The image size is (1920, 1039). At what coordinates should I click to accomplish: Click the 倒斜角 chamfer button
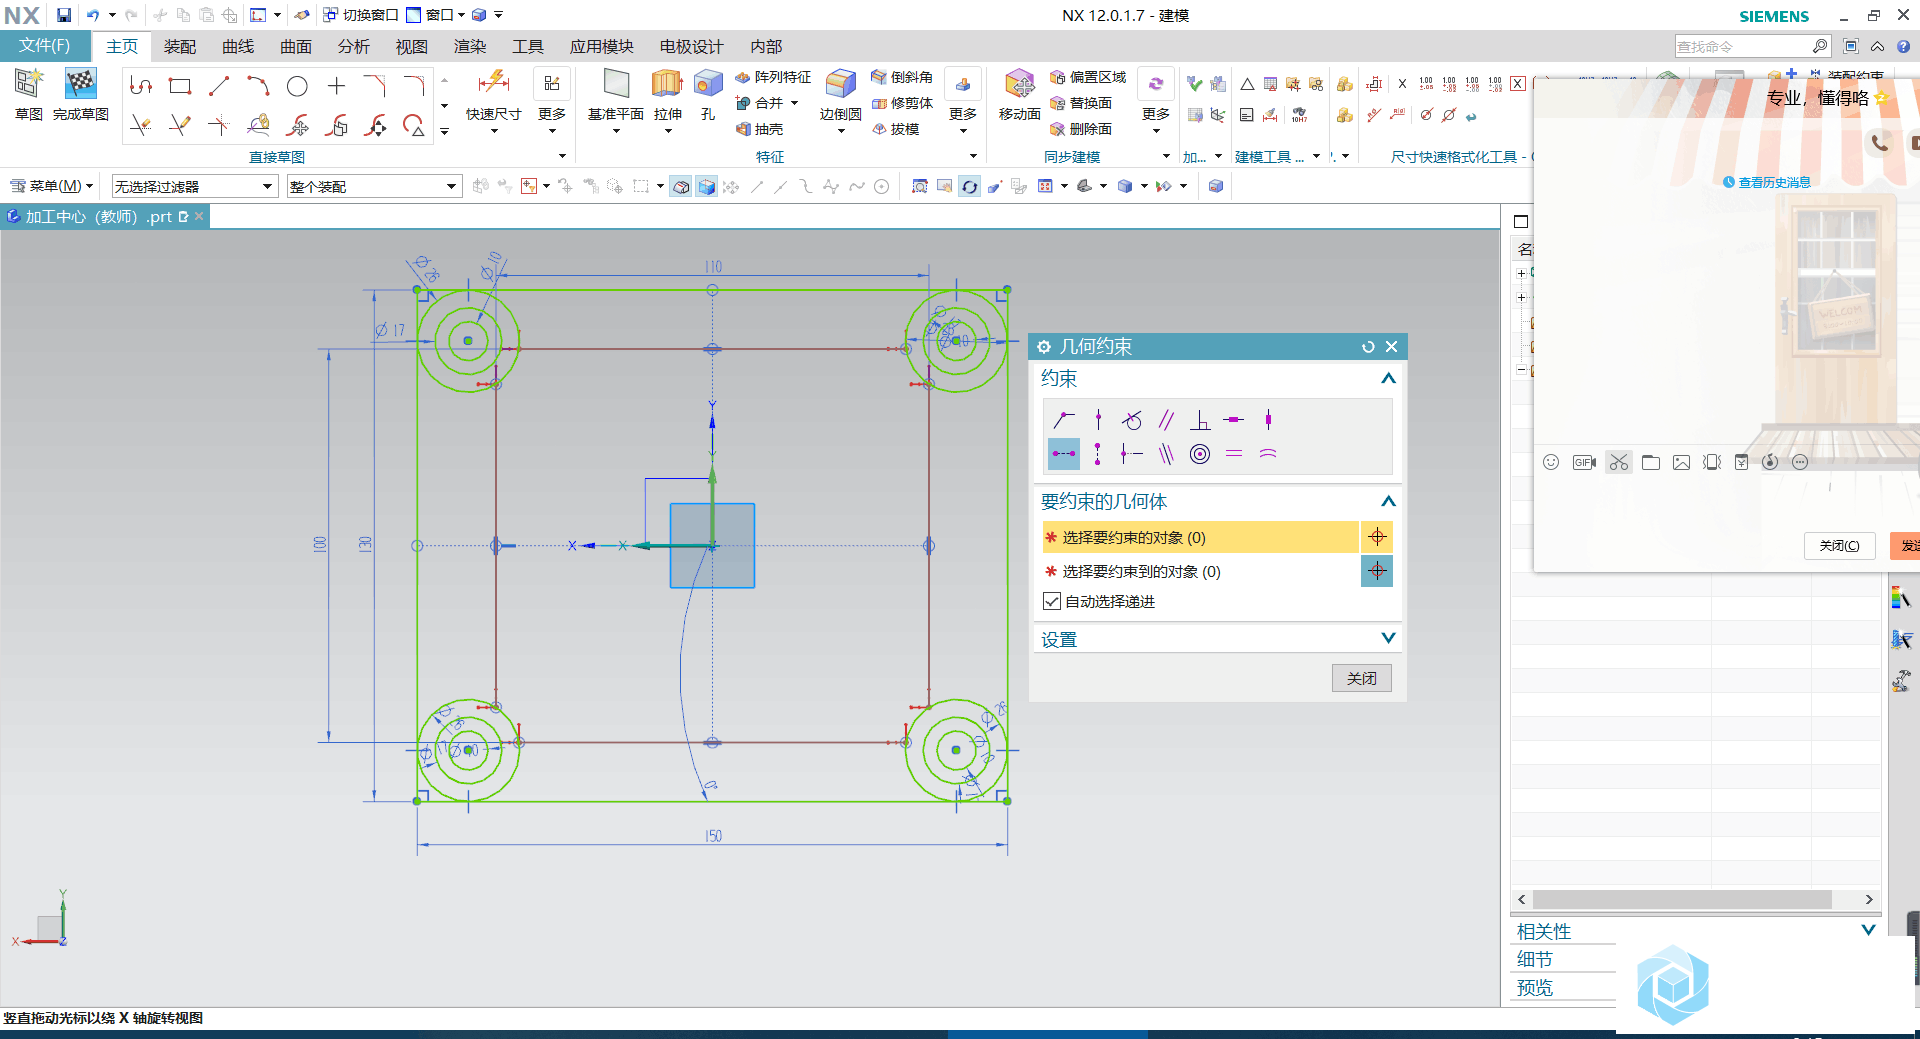click(x=902, y=77)
